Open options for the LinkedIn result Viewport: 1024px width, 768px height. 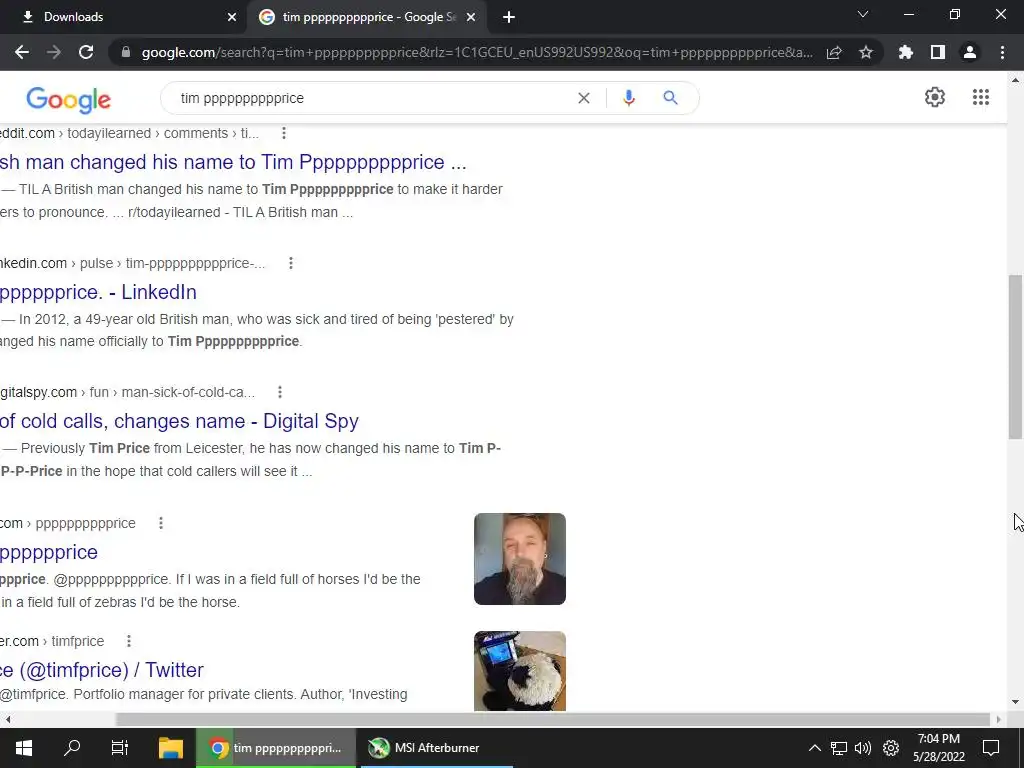[291, 263]
